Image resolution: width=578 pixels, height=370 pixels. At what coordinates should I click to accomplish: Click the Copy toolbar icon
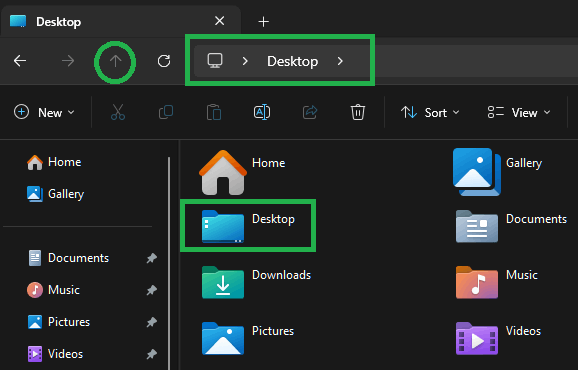(166, 112)
